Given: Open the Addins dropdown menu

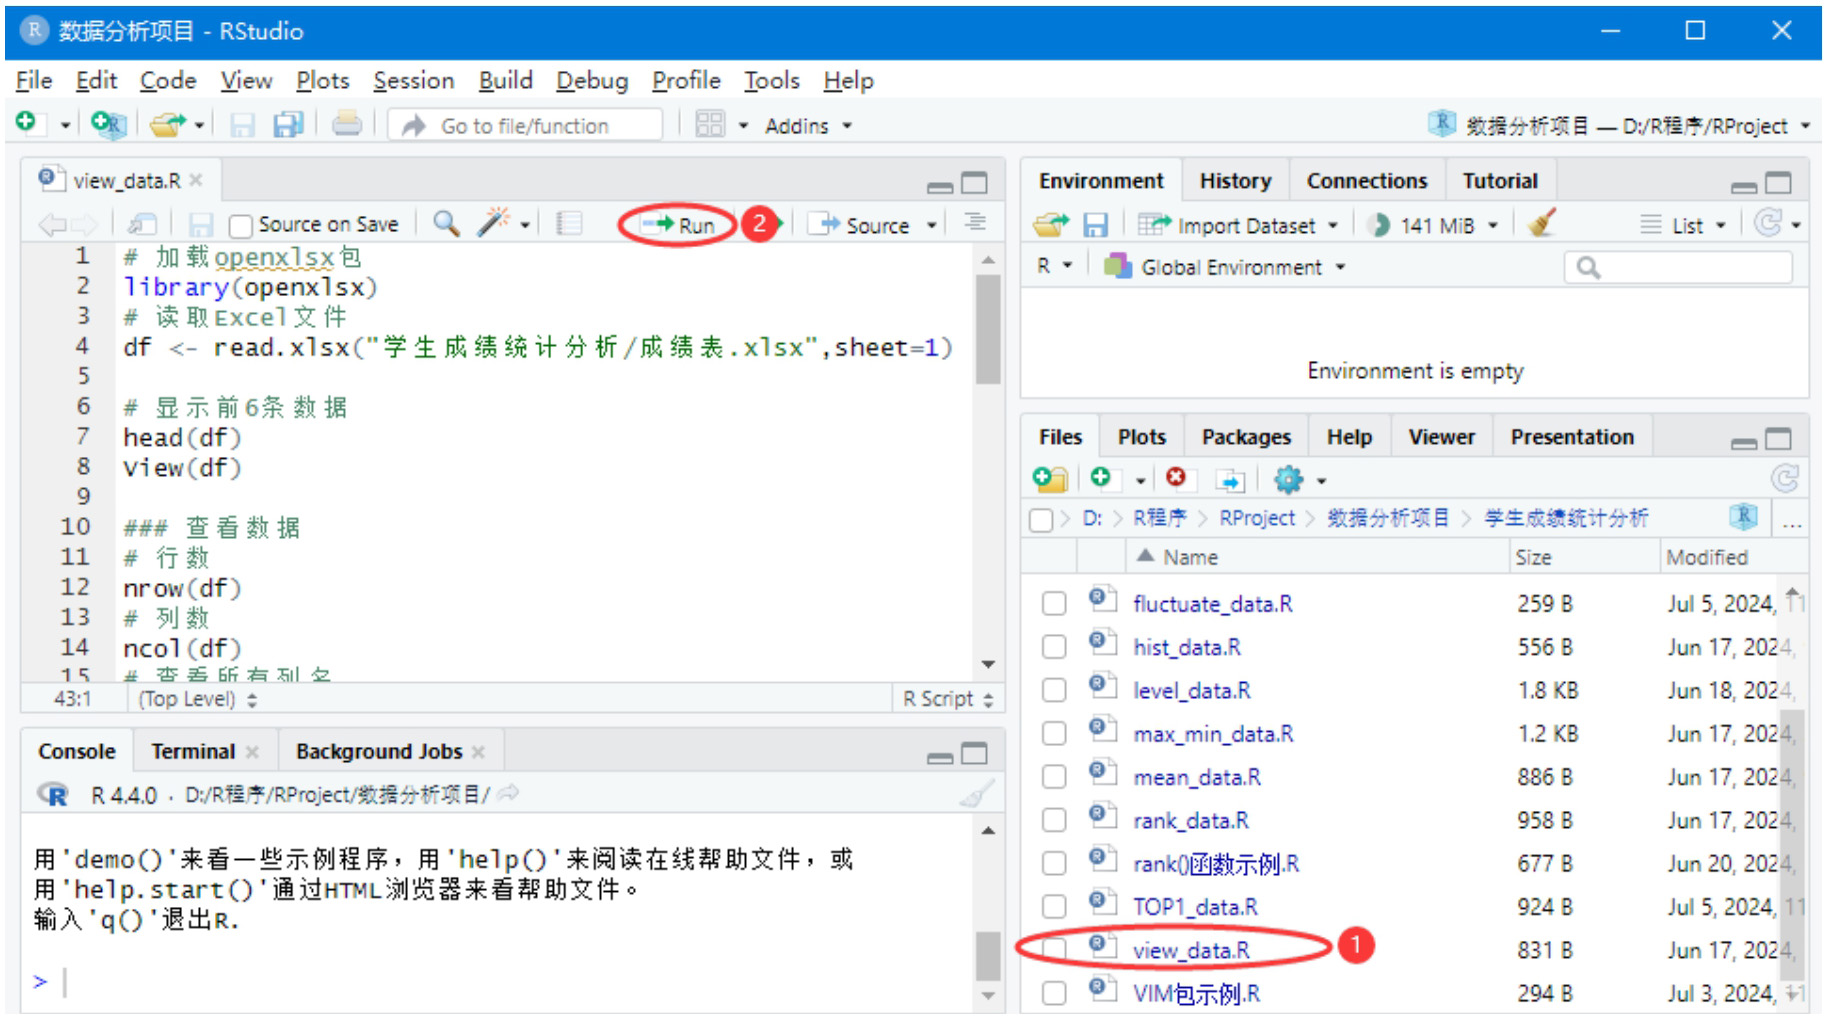Looking at the screenshot, I should click(x=807, y=126).
